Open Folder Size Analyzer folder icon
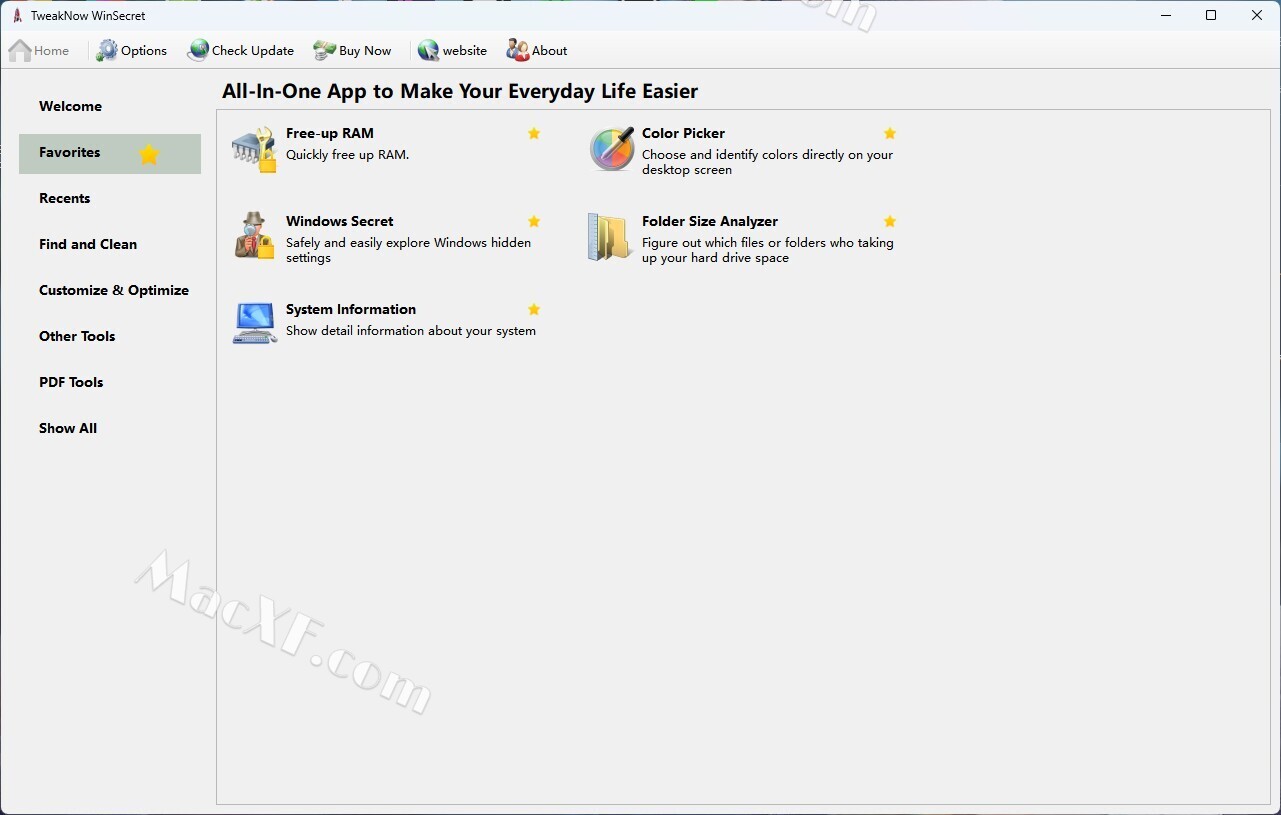The image size is (1281, 815). (x=610, y=237)
